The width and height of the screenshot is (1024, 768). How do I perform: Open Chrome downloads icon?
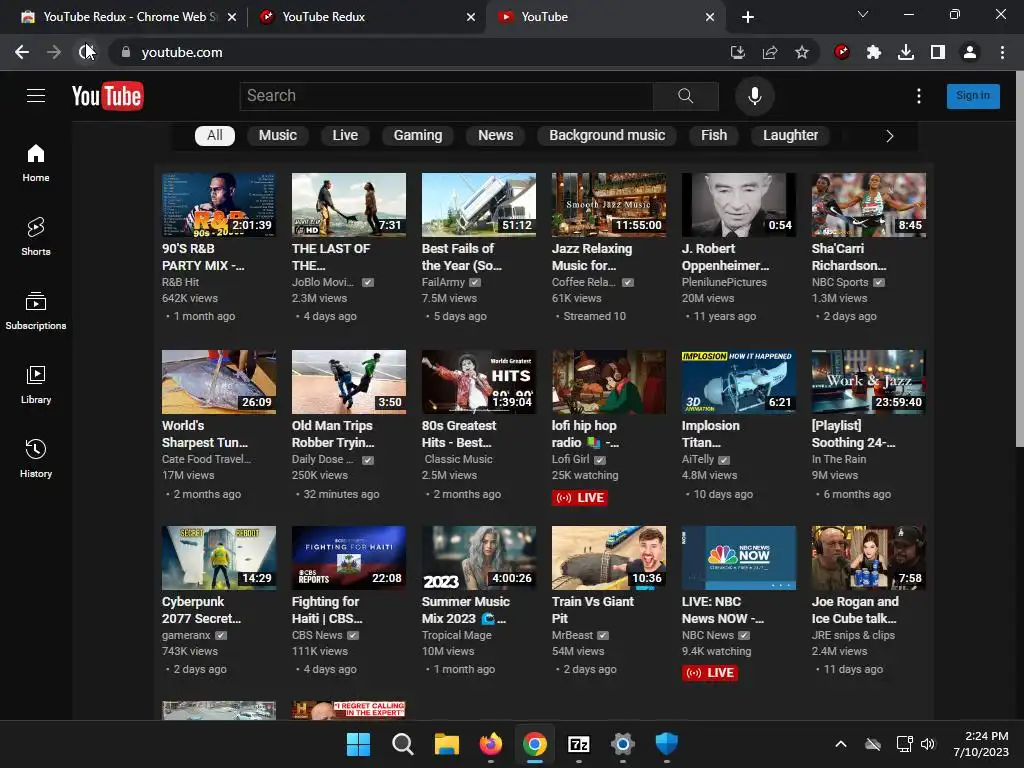(906, 52)
